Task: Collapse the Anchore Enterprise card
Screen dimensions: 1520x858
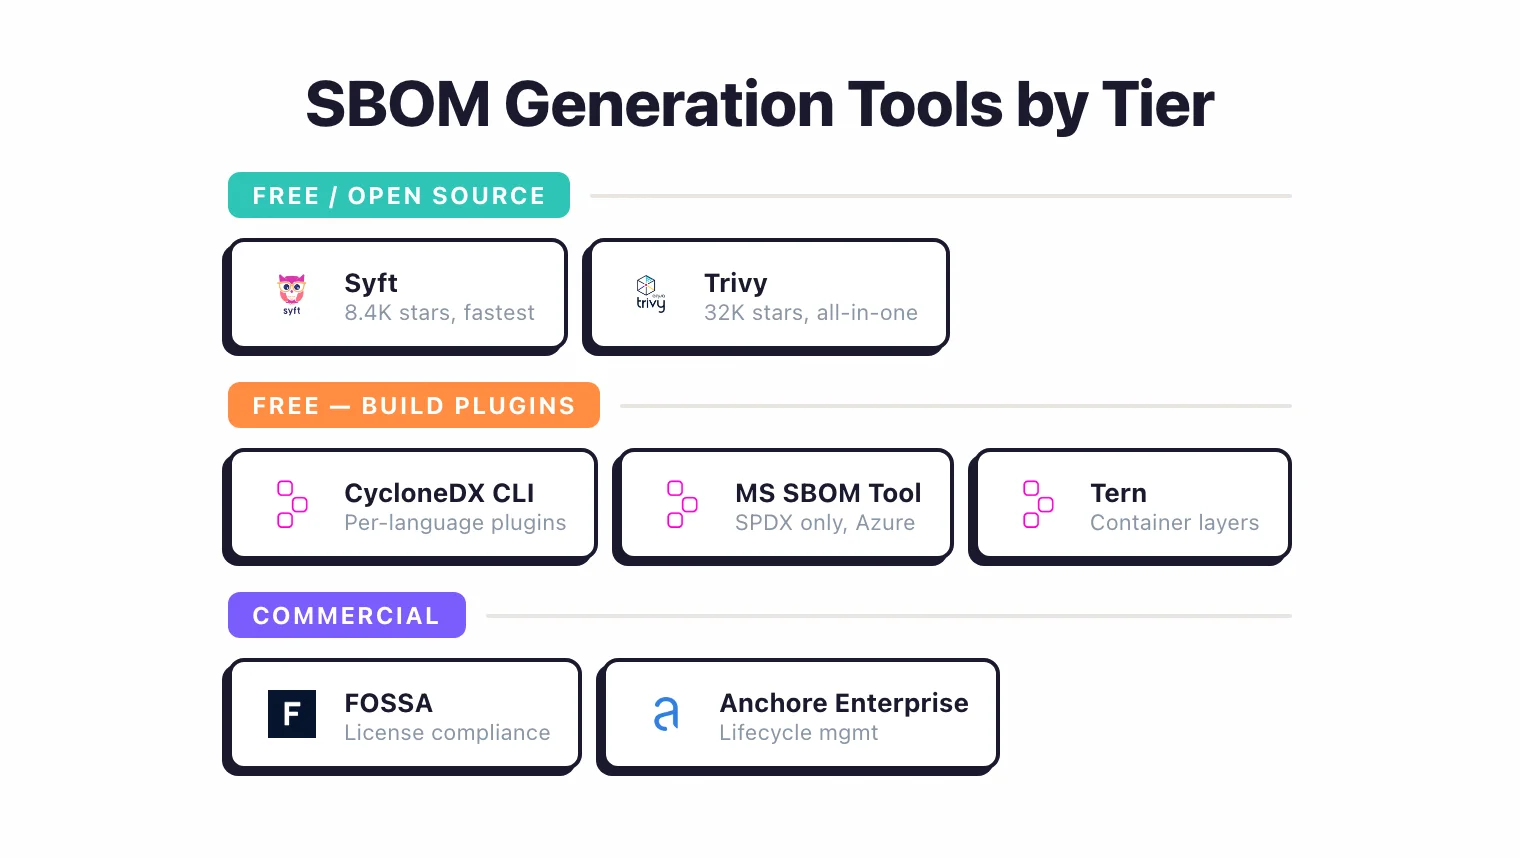Action: click(797, 715)
